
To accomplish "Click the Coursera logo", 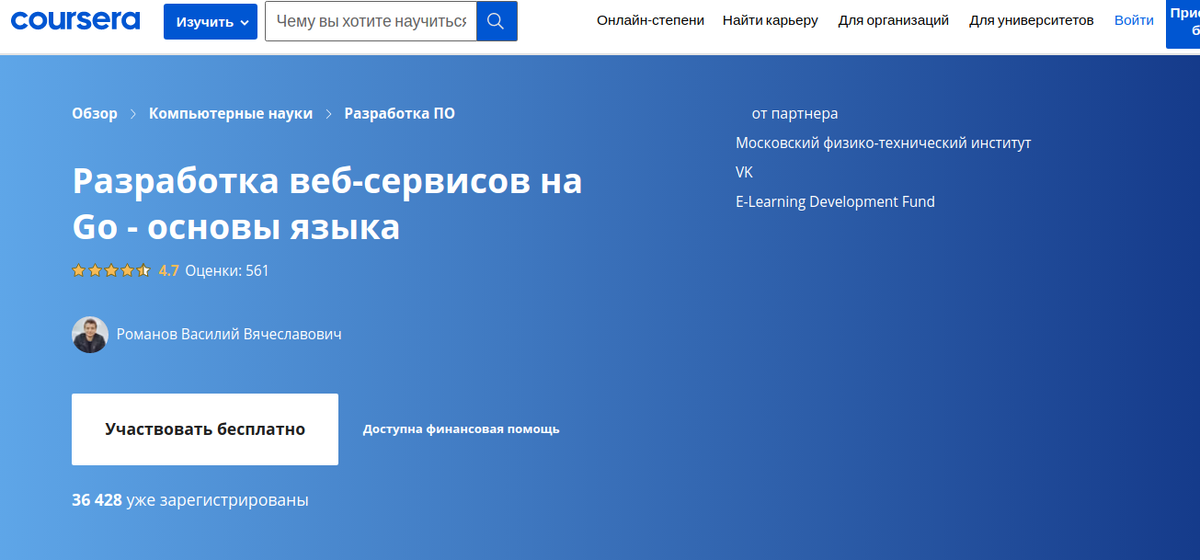I will click(76, 20).
